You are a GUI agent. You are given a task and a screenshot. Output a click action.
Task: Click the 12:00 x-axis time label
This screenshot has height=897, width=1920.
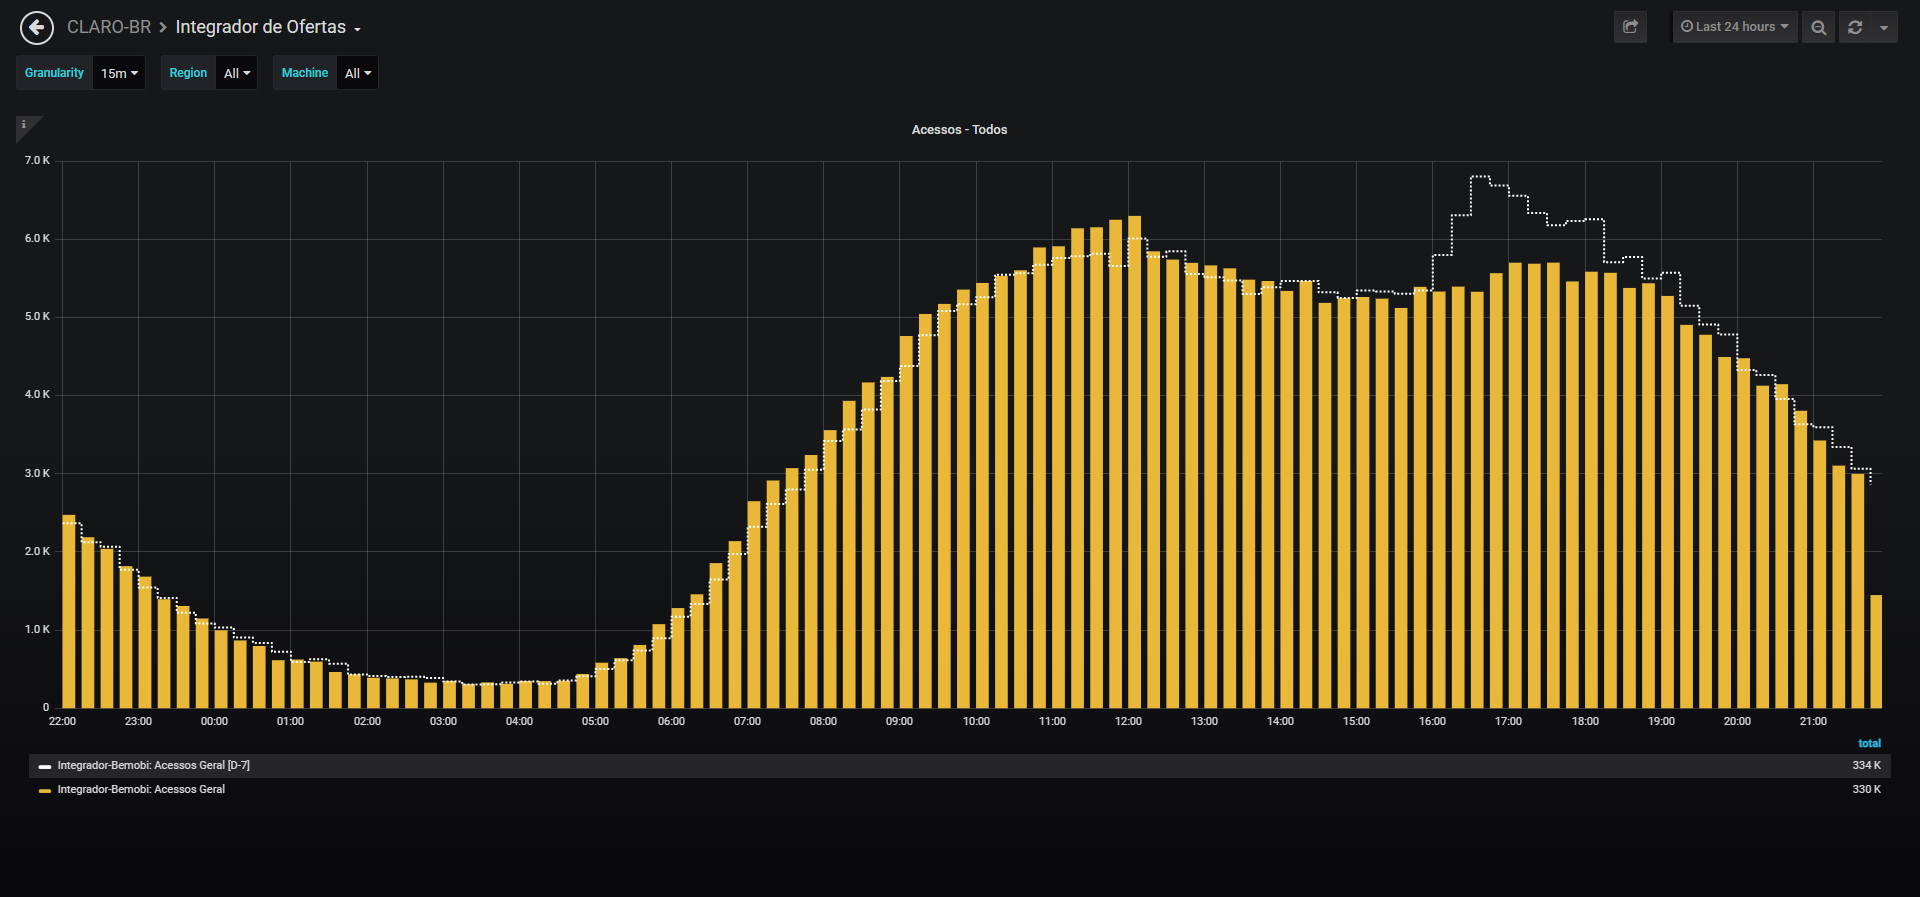pos(1128,722)
